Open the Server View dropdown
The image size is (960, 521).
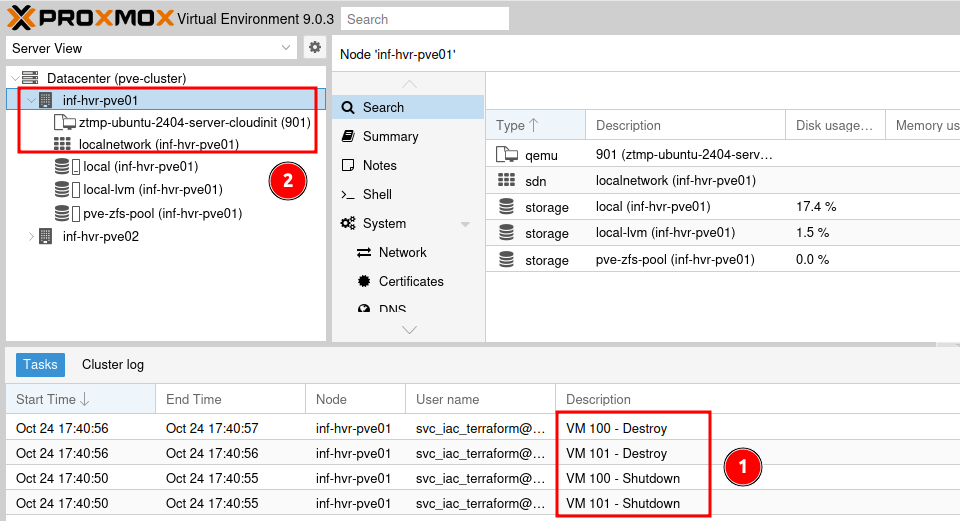(286, 48)
